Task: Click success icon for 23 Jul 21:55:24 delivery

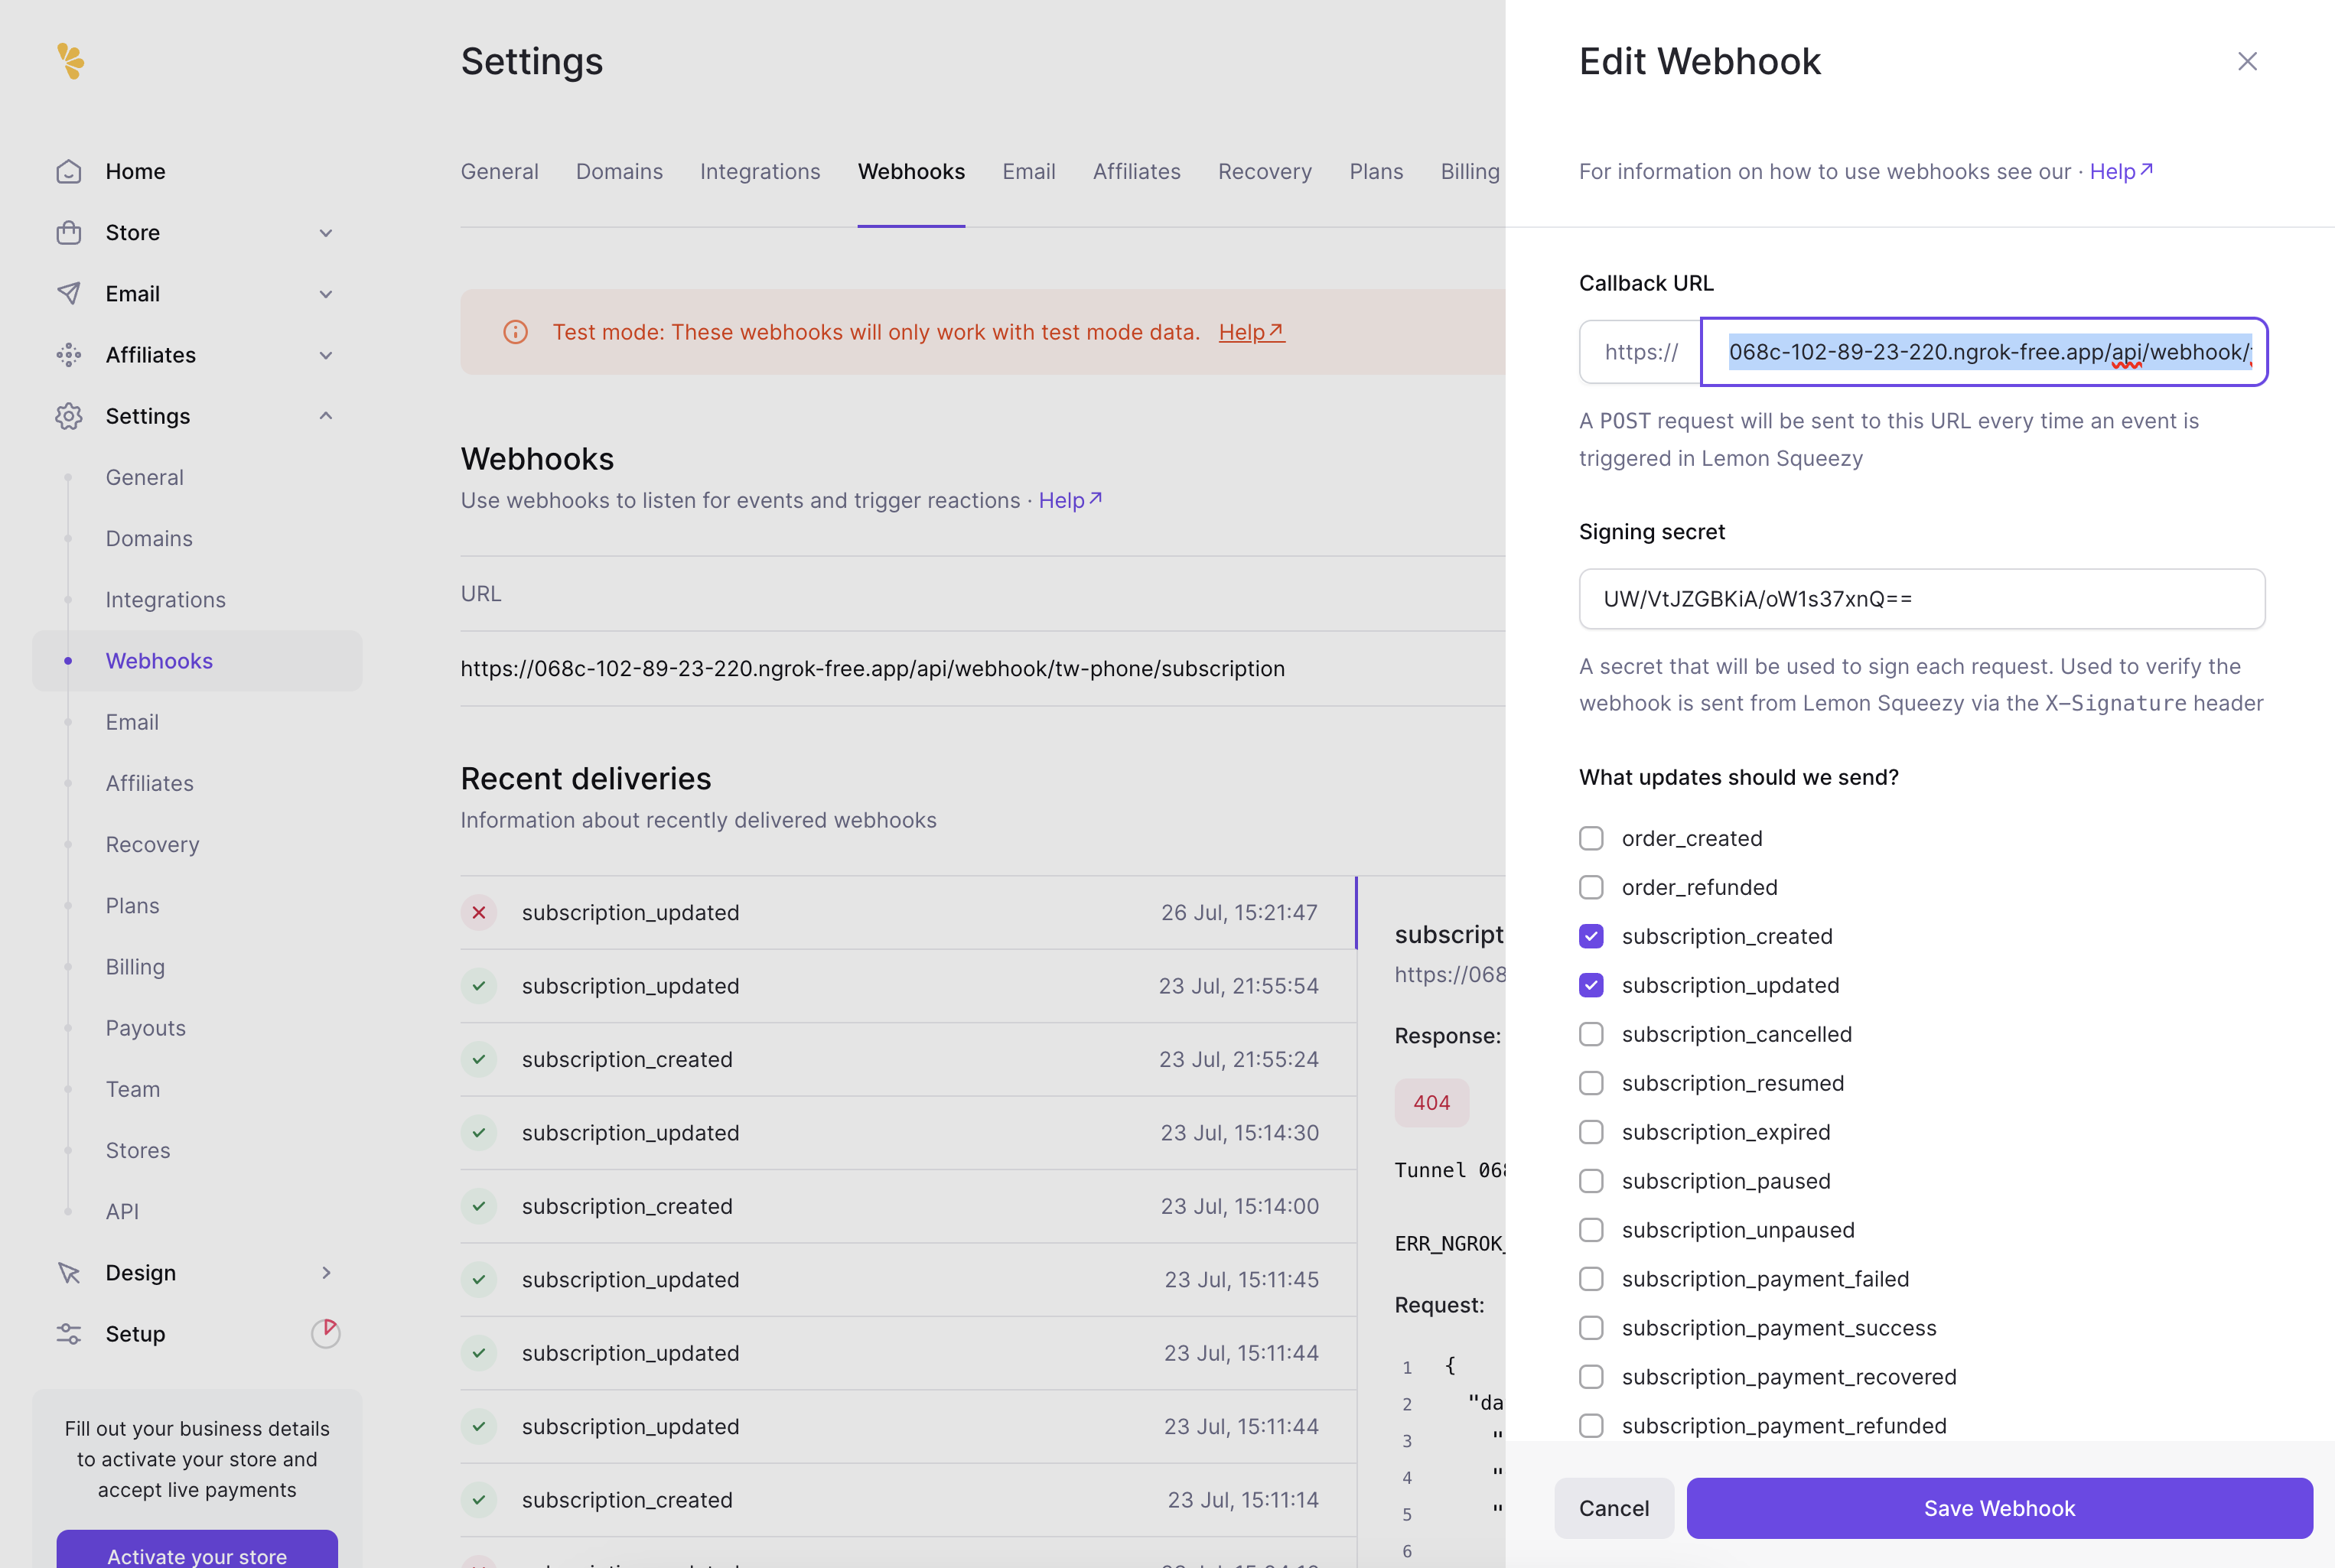Action: click(479, 1059)
